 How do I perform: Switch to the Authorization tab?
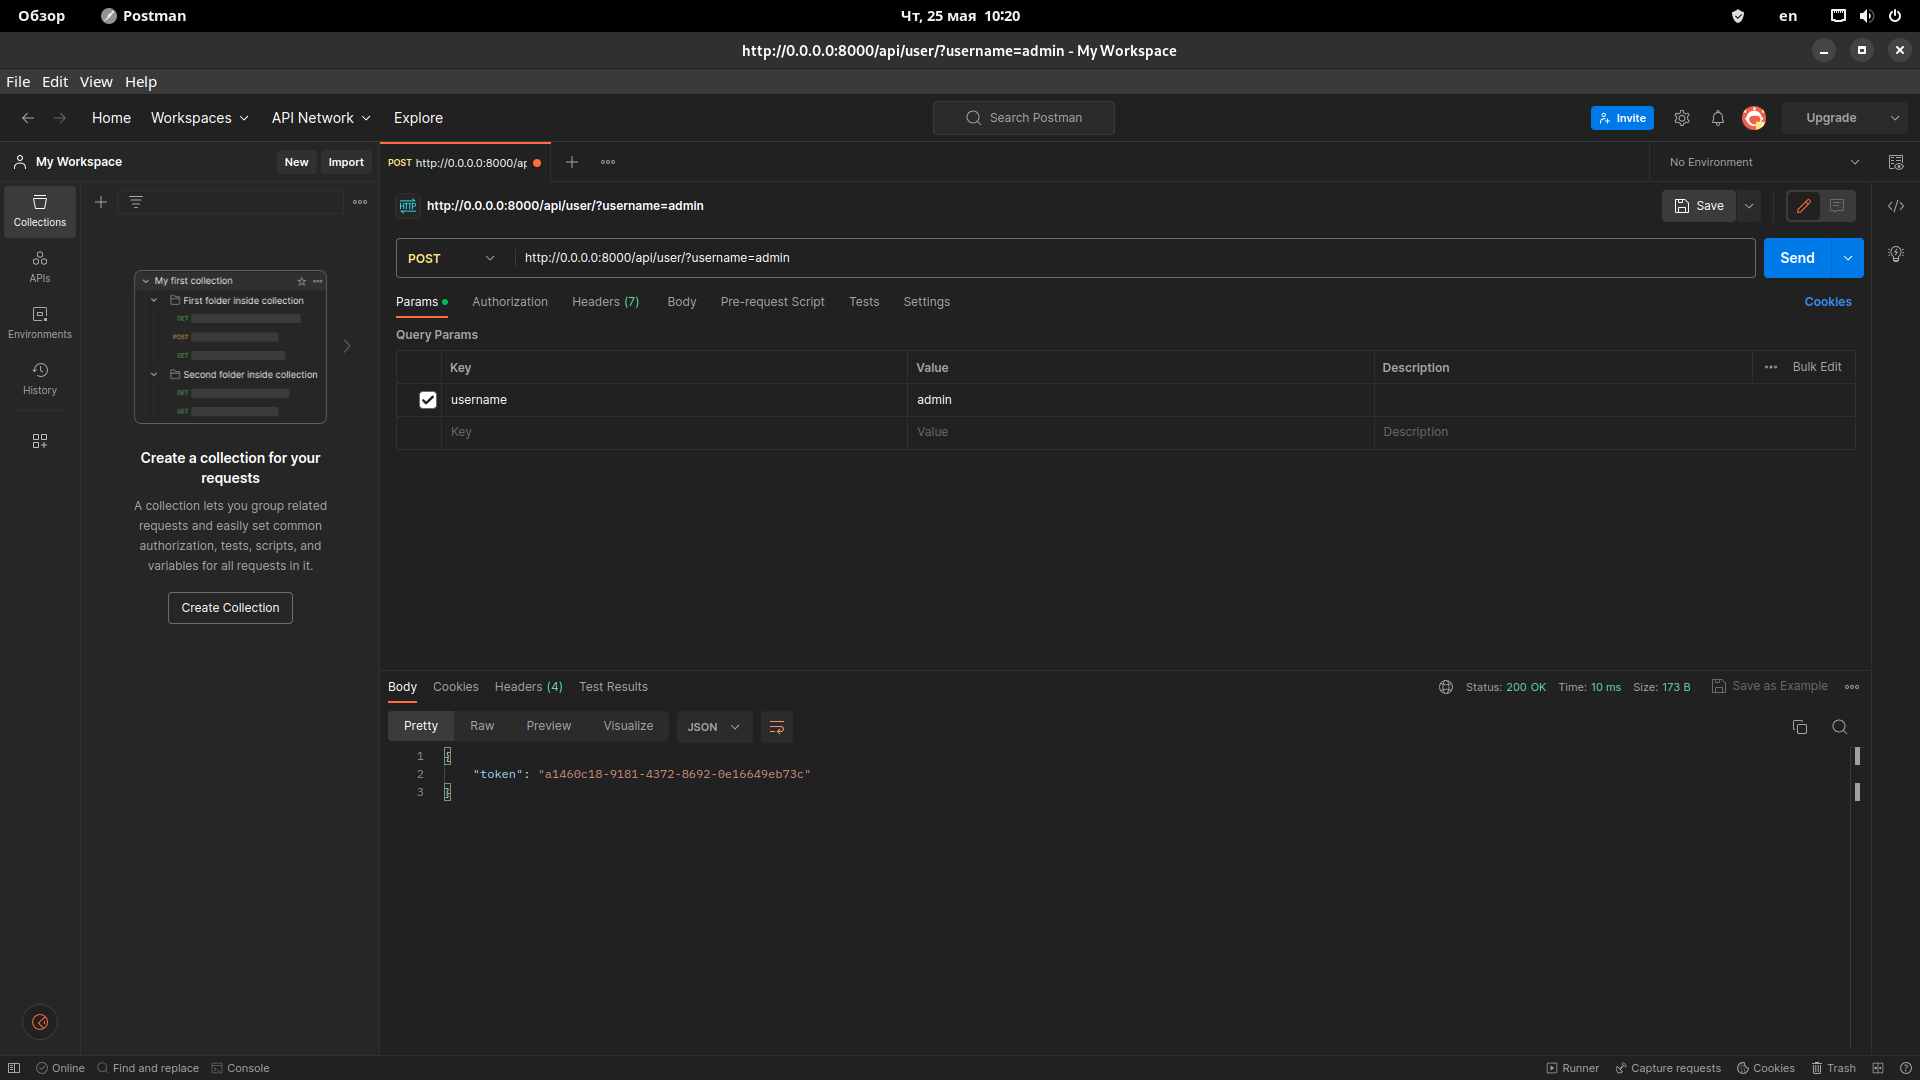click(x=510, y=302)
